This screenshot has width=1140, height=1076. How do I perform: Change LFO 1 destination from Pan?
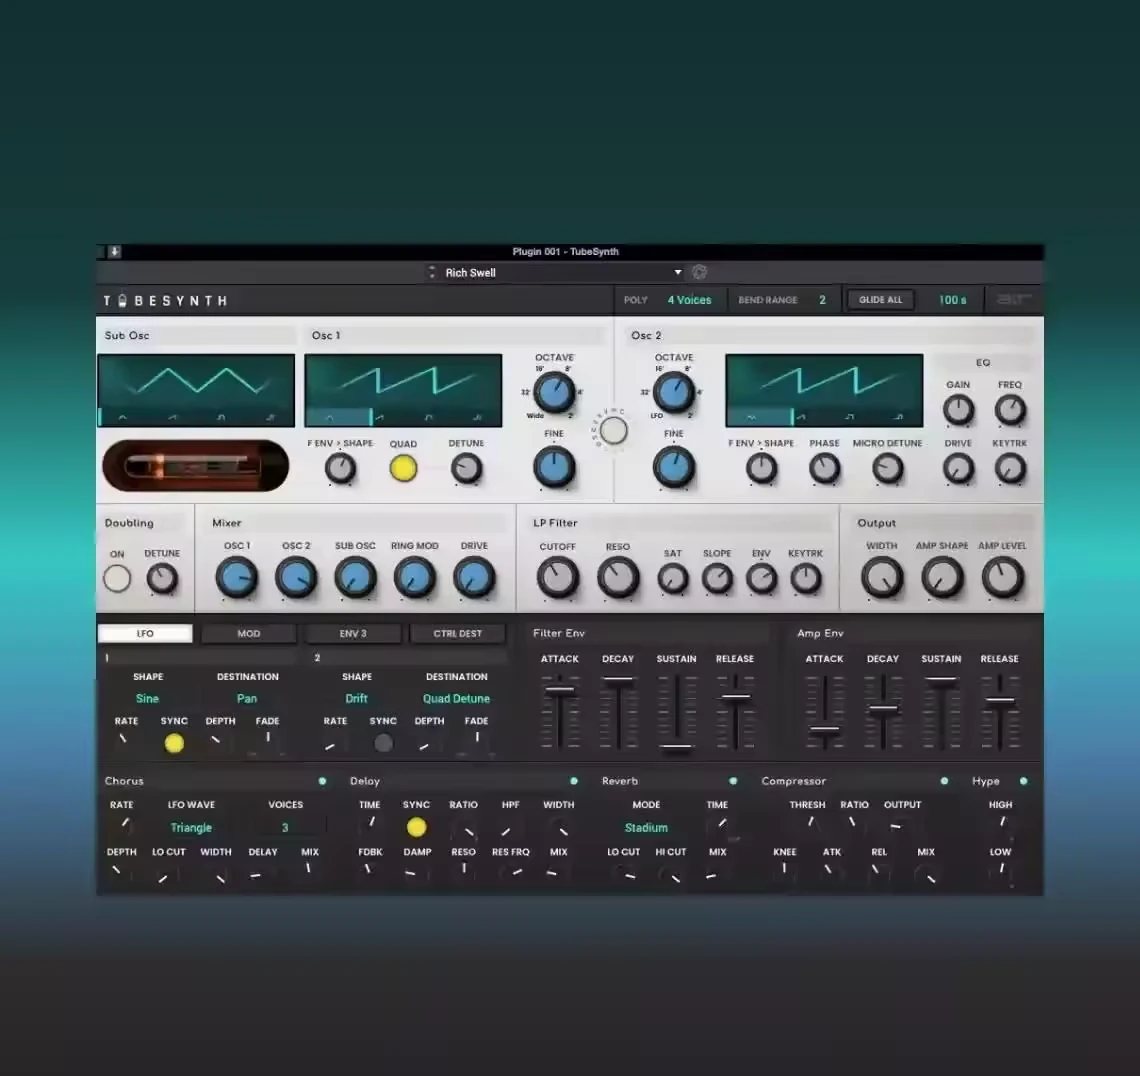tap(246, 698)
